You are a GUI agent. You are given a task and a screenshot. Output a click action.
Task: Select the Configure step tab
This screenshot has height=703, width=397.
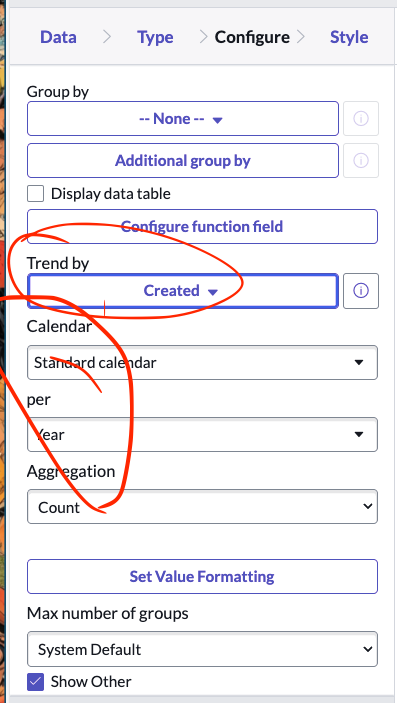coord(252,37)
